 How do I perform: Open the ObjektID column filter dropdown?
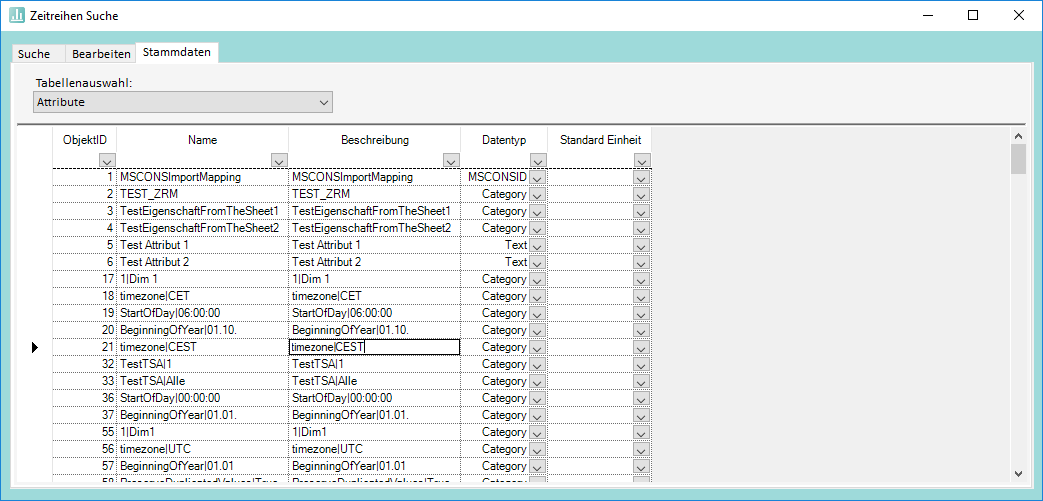[x=107, y=160]
